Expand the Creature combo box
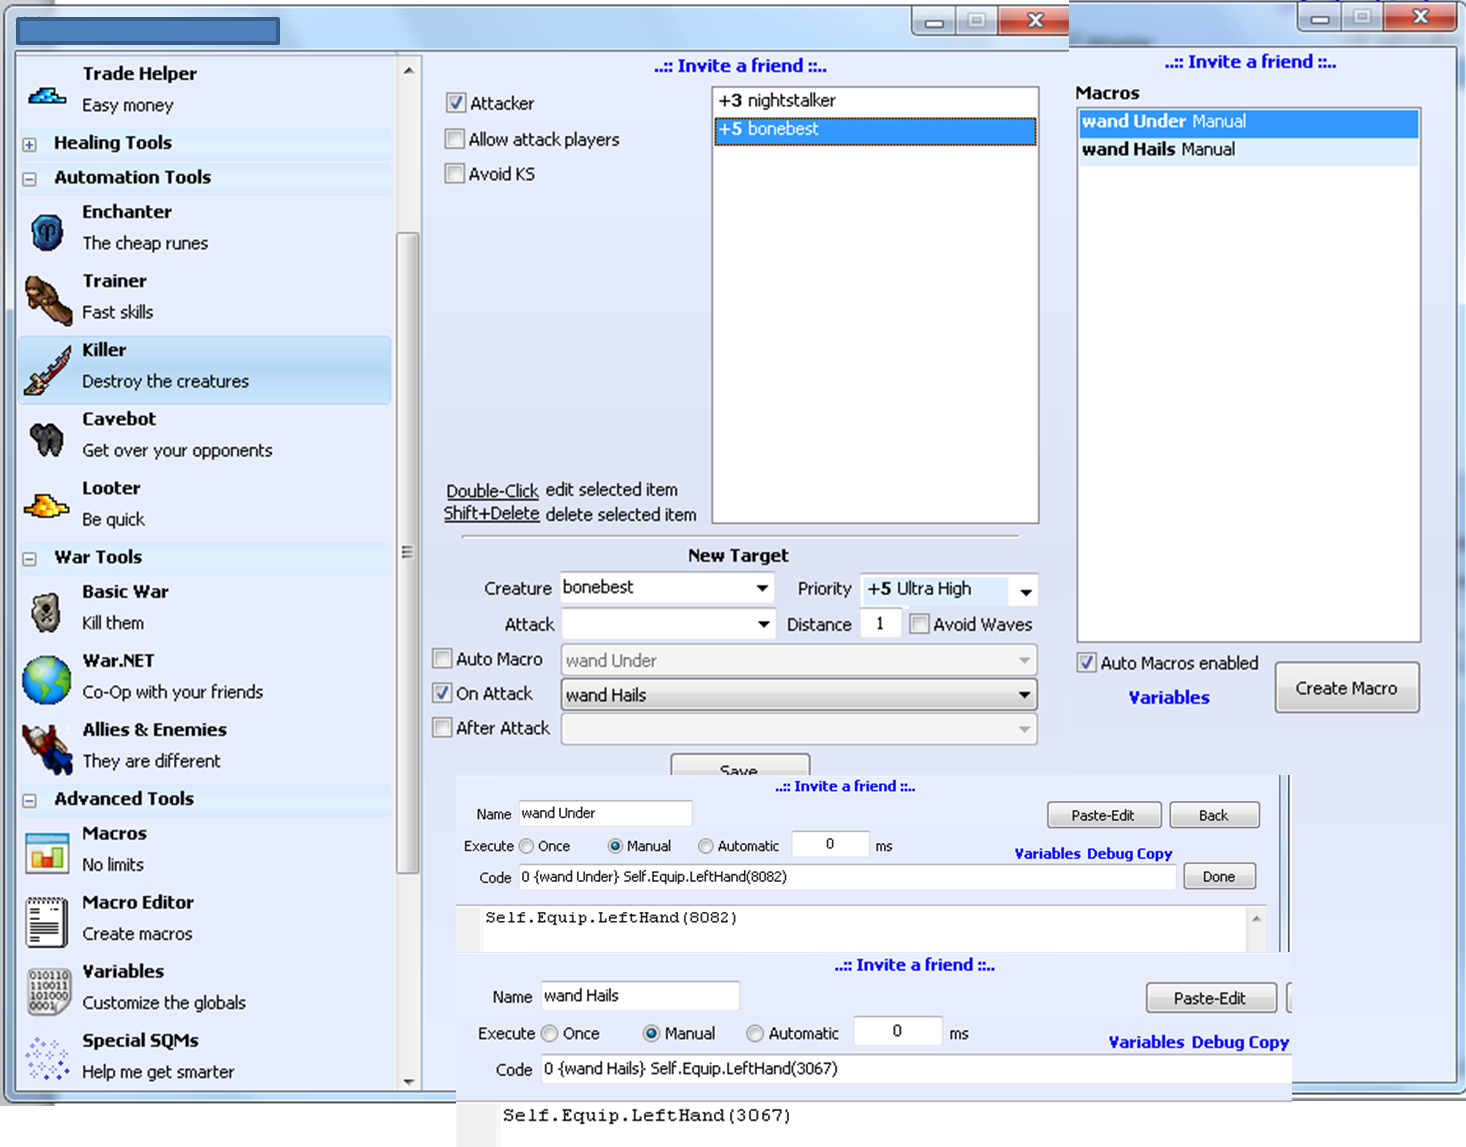The height and width of the screenshot is (1147, 1466). (762, 588)
